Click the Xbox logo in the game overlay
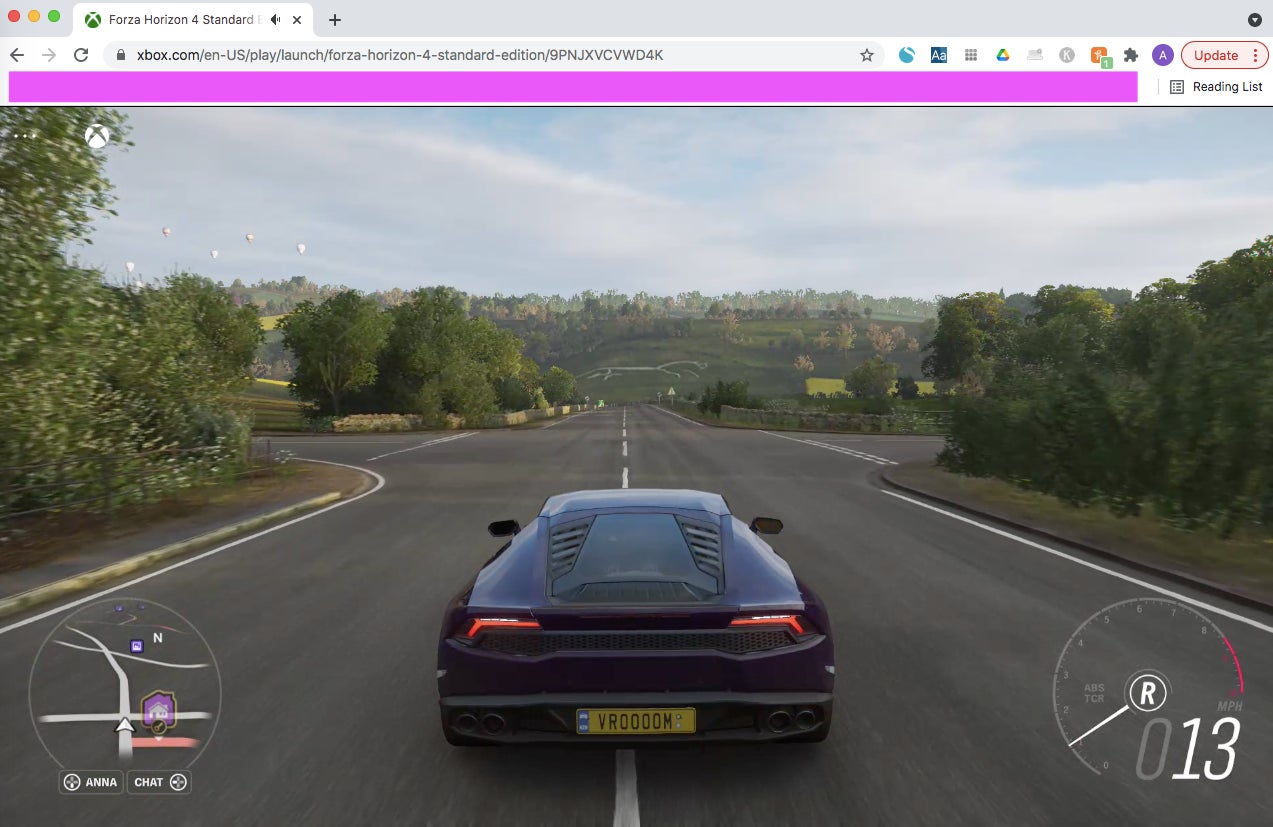The height and width of the screenshot is (827, 1273). pyautogui.click(x=96, y=136)
